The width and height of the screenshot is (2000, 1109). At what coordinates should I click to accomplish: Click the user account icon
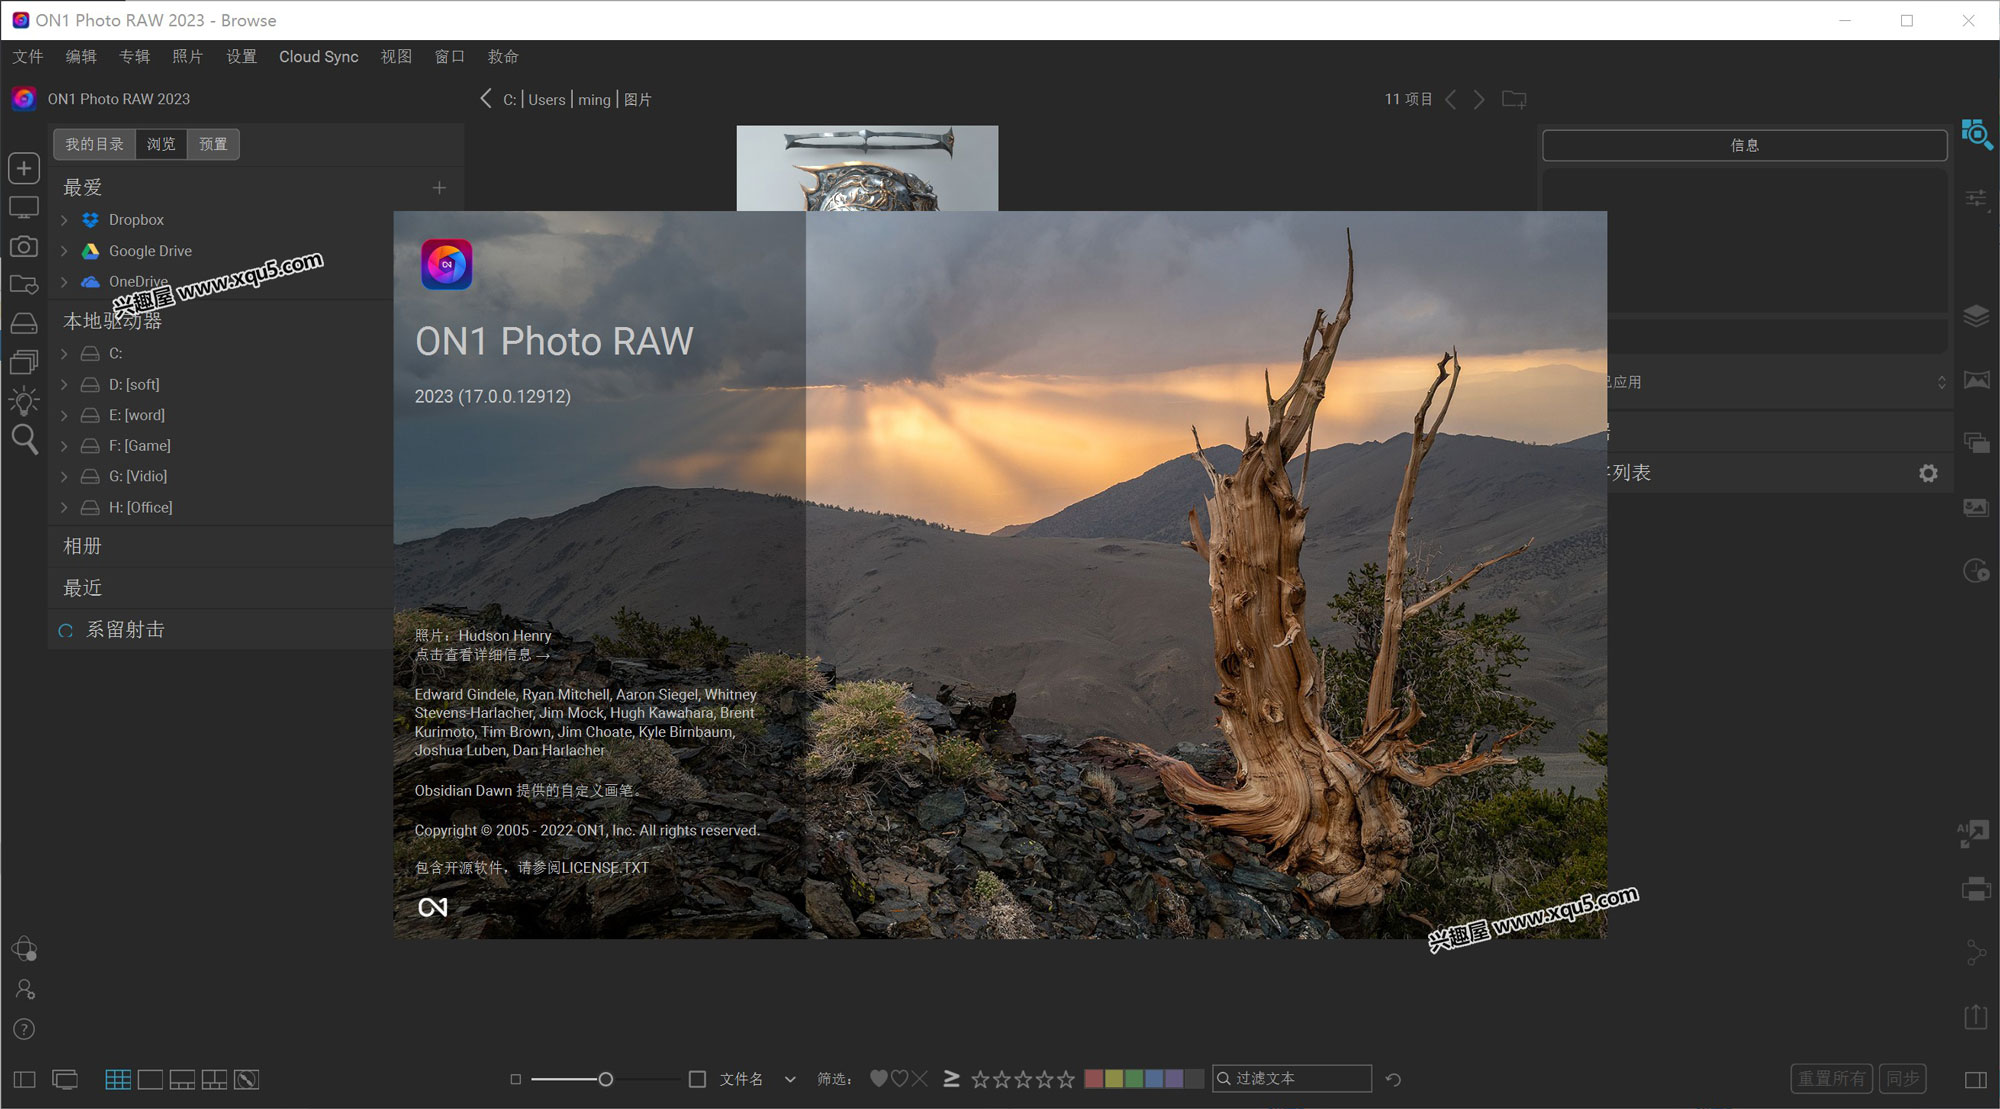pos(25,989)
